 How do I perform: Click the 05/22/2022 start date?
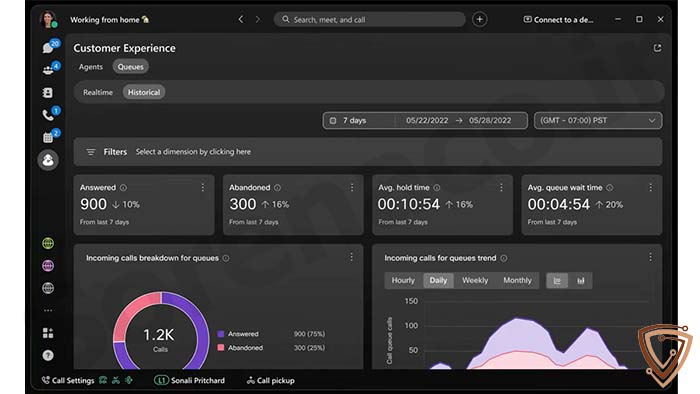[x=427, y=120]
